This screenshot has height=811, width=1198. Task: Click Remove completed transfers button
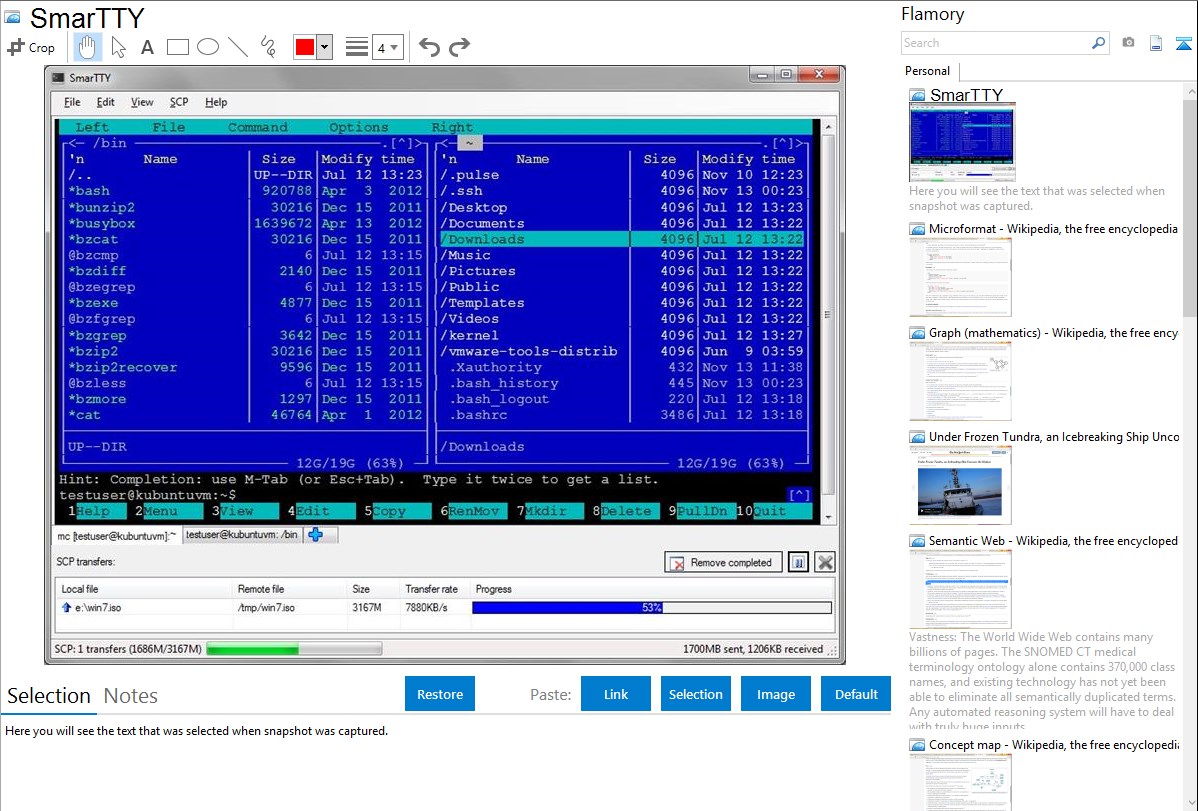(723, 563)
